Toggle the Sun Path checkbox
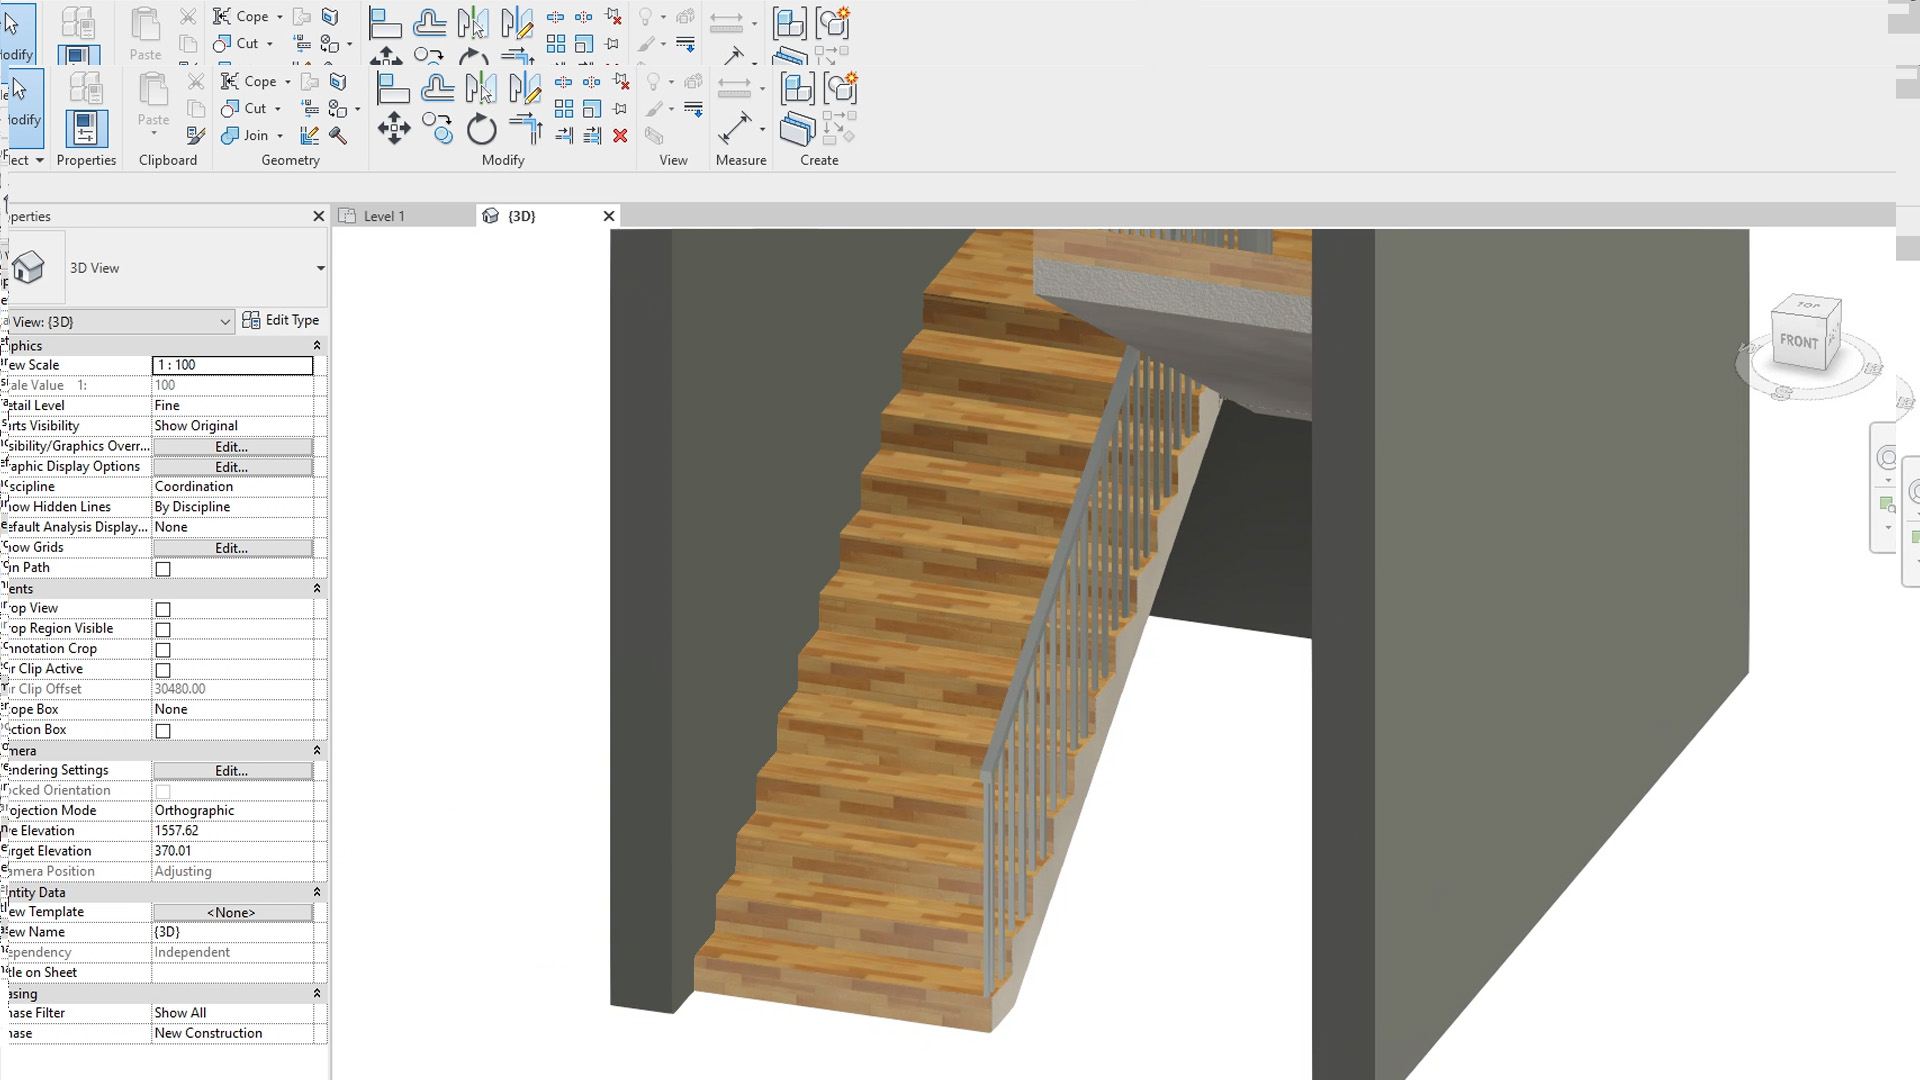 tap(163, 569)
